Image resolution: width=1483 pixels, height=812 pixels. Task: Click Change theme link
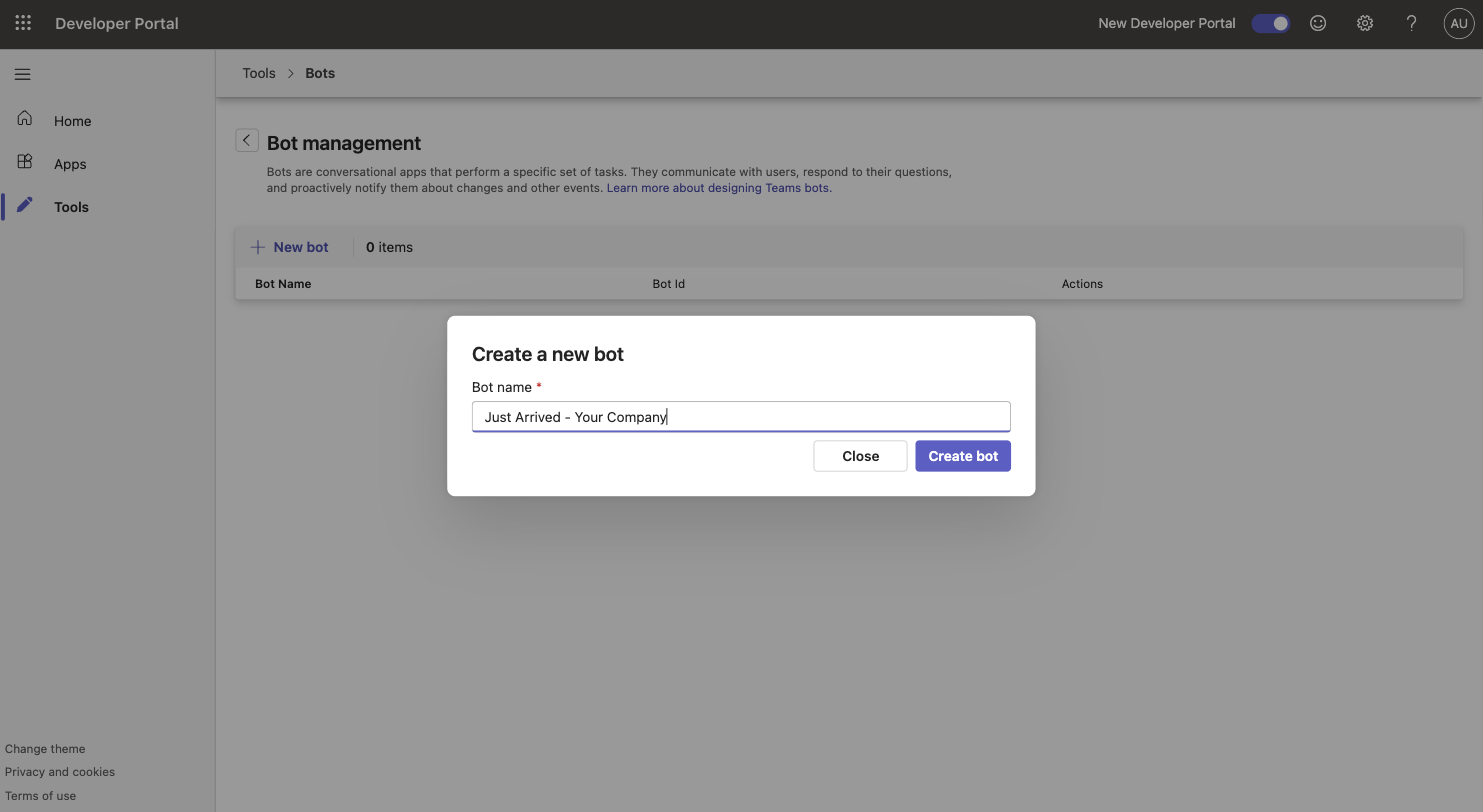[x=45, y=749]
